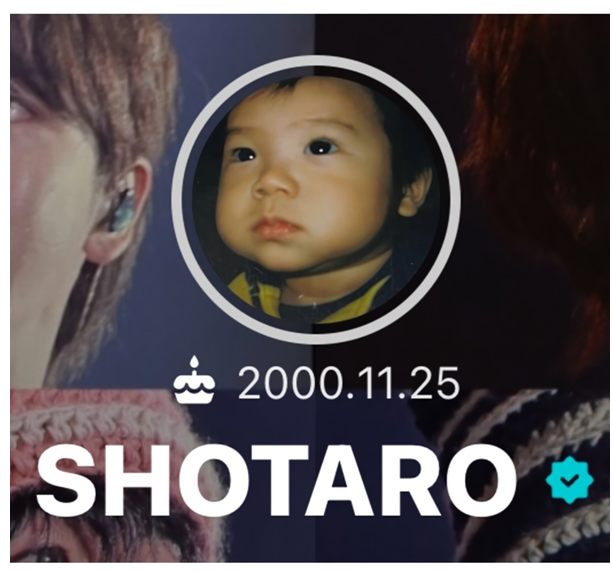Click the teal verified checkmark badge
The image size is (612, 572).
(x=569, y=480)
